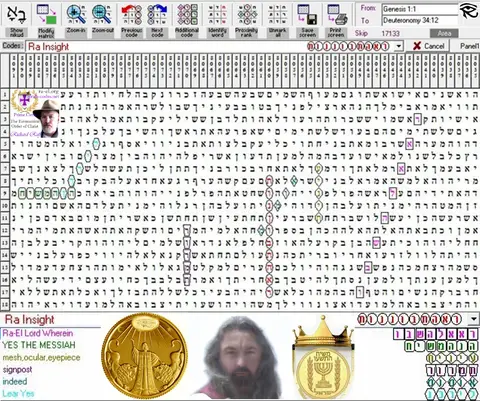Select matrix row number 1
The height and width of the screenshot is (401, 480).
[x=5, y=95]
